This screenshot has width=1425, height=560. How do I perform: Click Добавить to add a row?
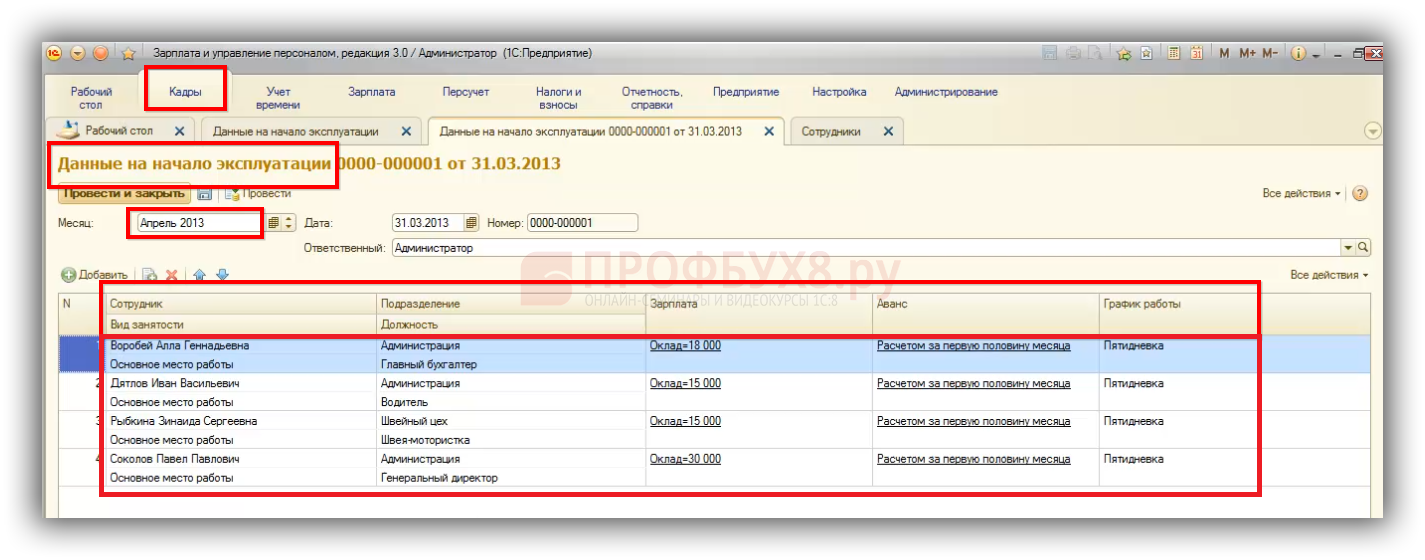95,275
